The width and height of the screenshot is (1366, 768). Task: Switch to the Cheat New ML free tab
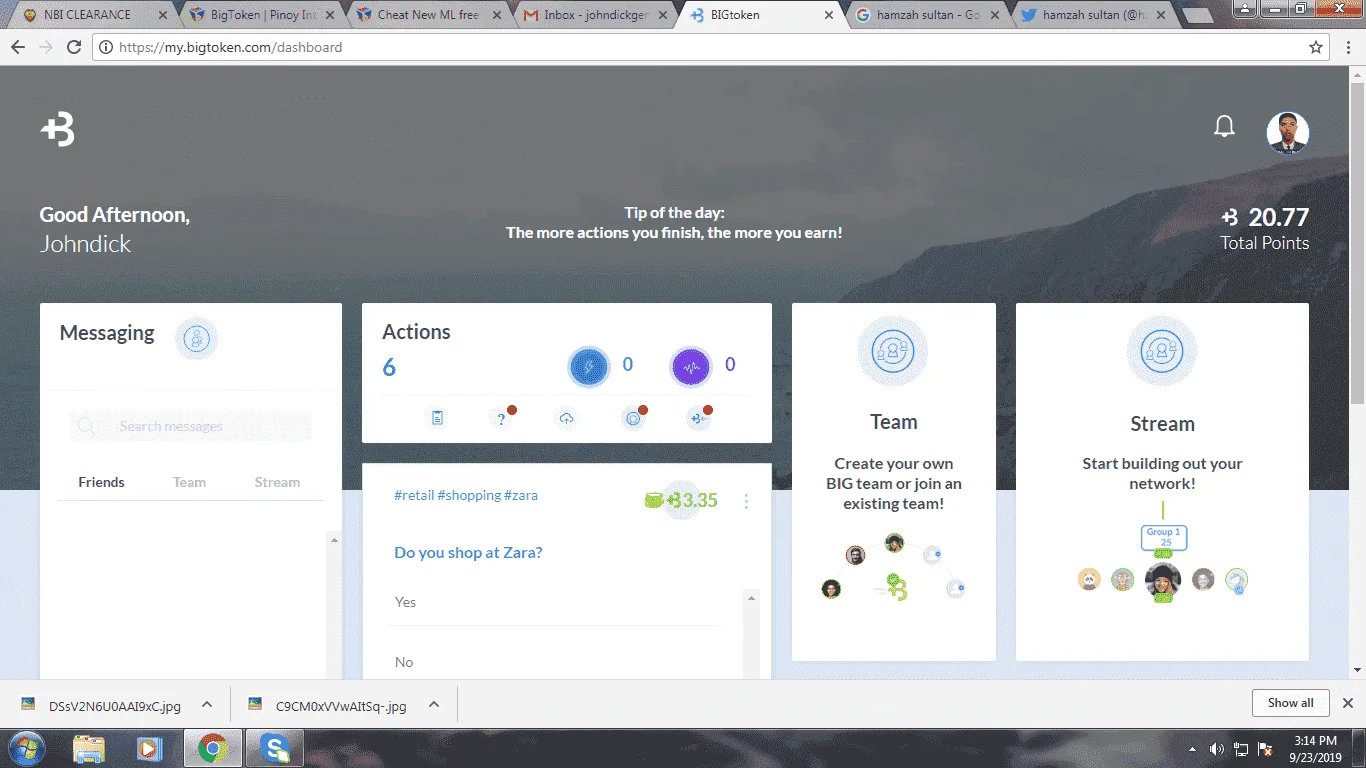pyautogui.click(x=430, y=15)
